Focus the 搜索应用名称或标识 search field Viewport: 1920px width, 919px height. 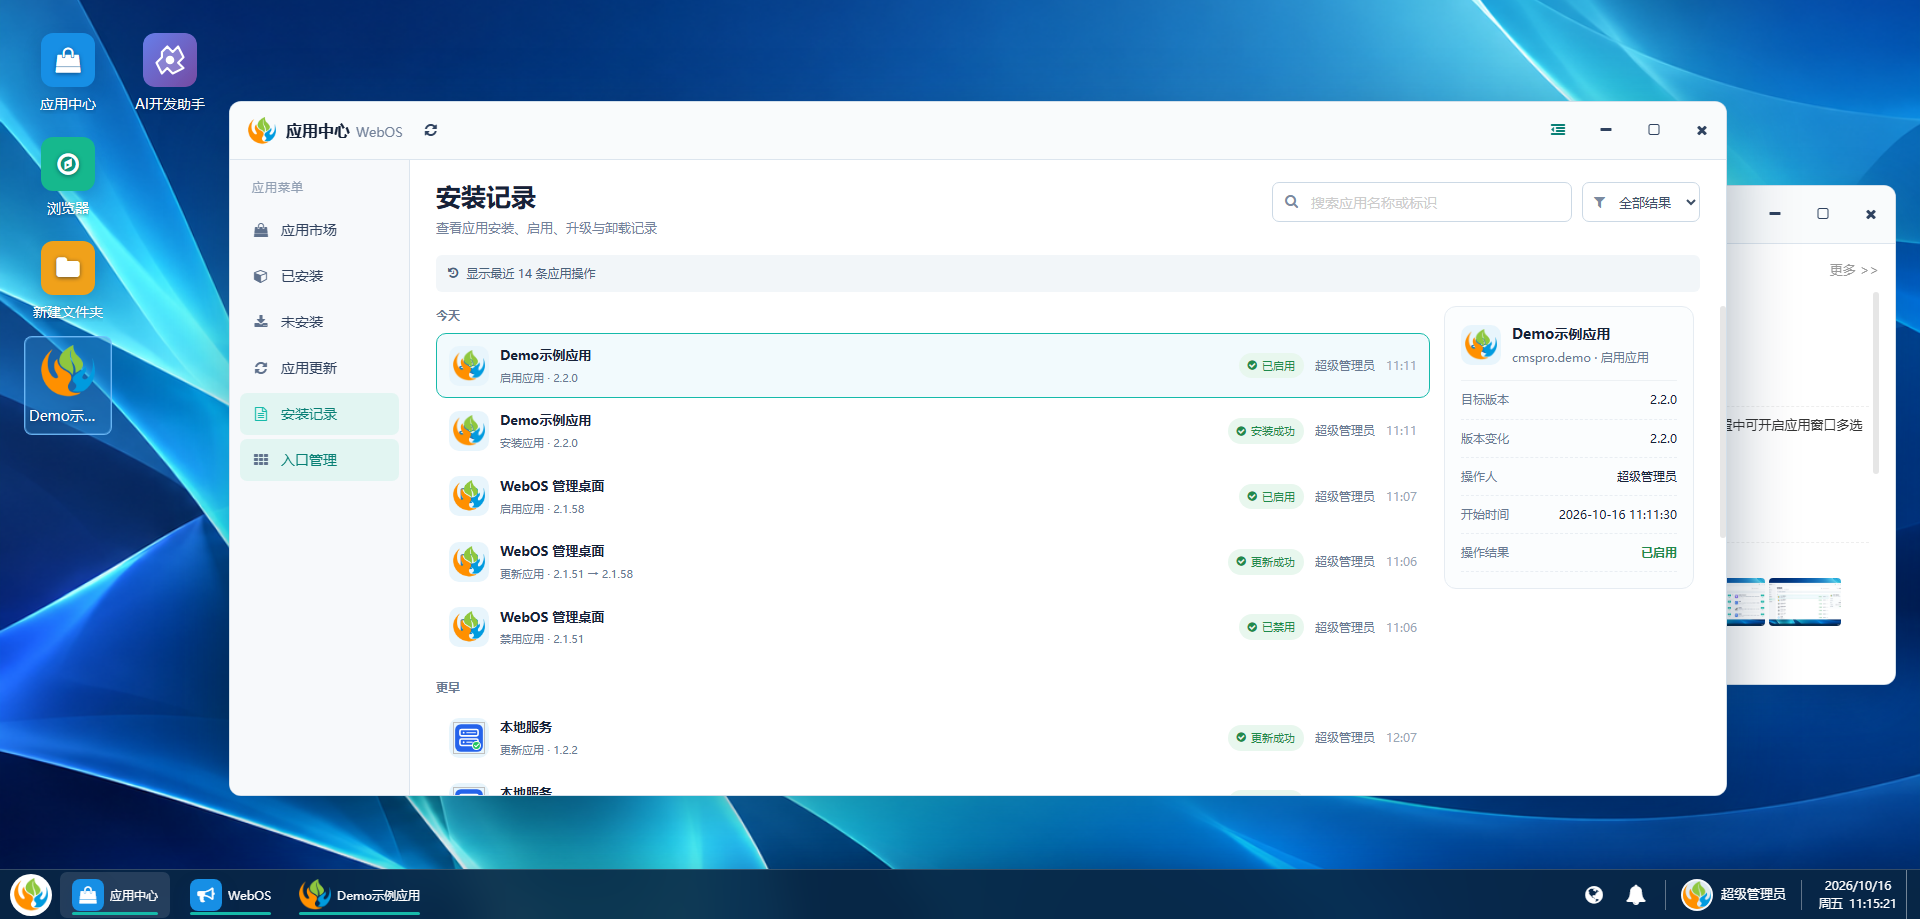(1421, 202)
